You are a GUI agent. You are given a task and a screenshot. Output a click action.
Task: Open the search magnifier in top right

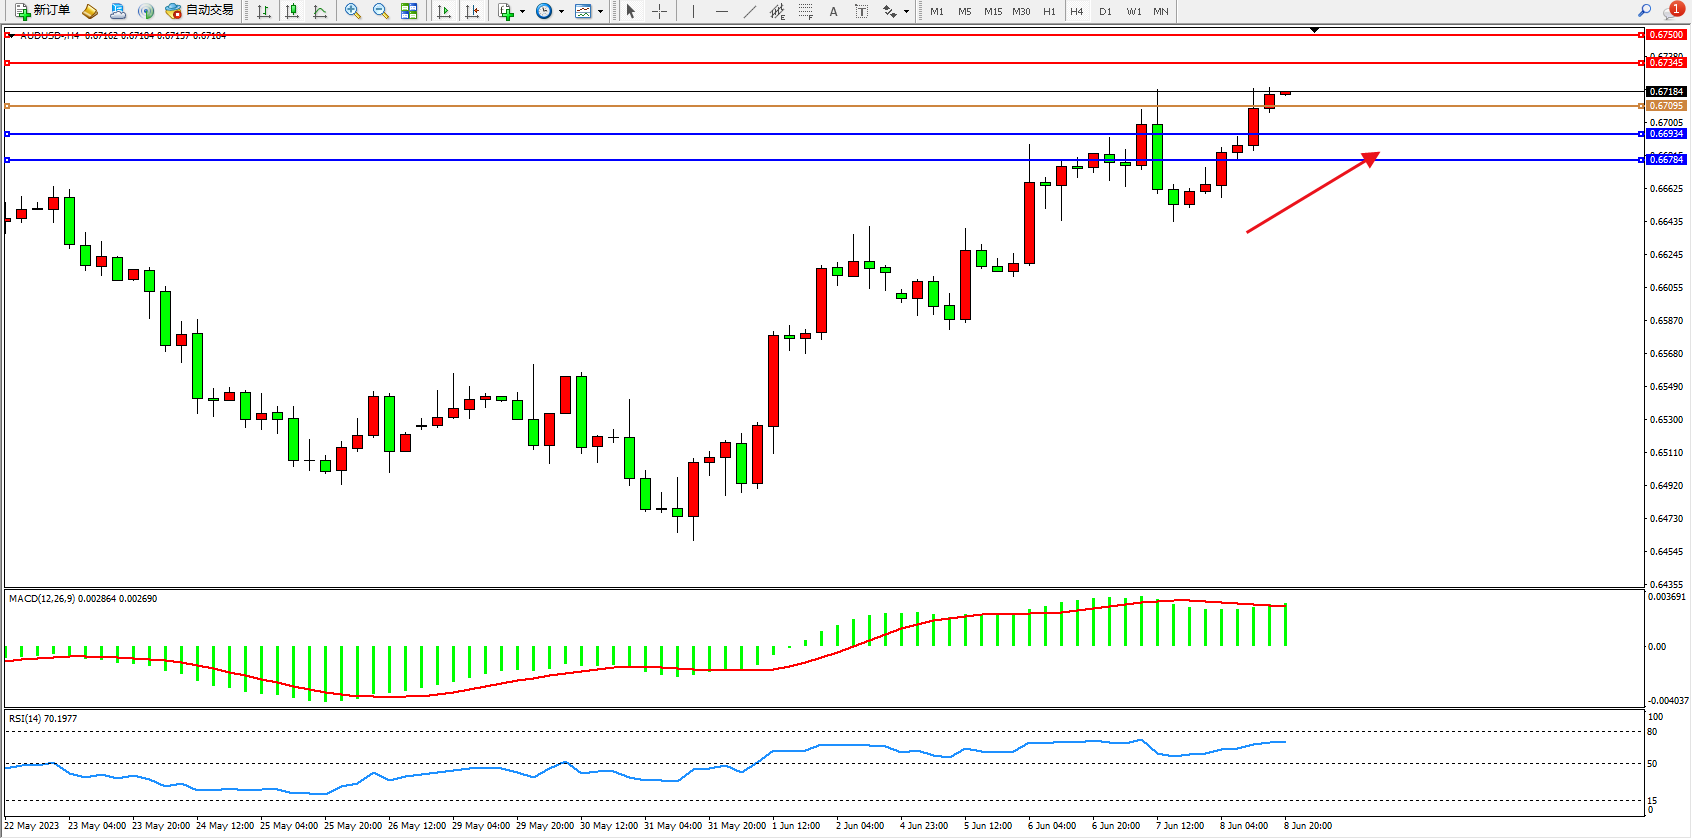[x=1644, y=11]
